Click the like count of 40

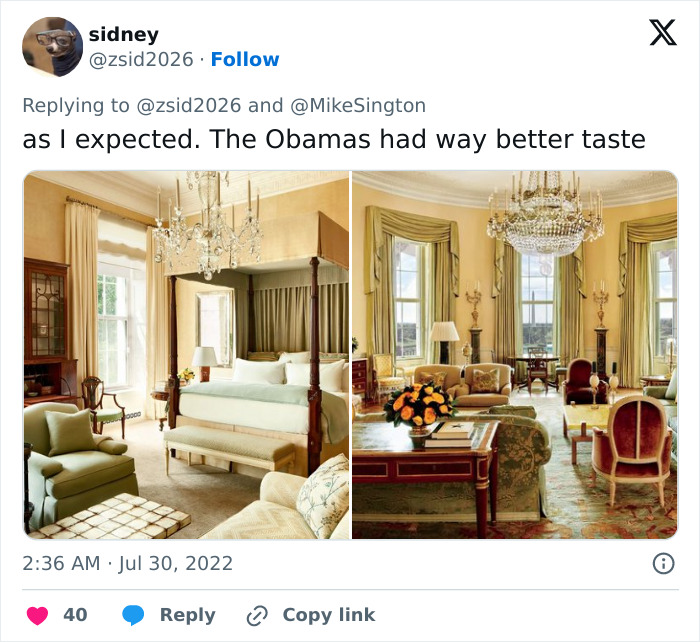click(75, 615)
